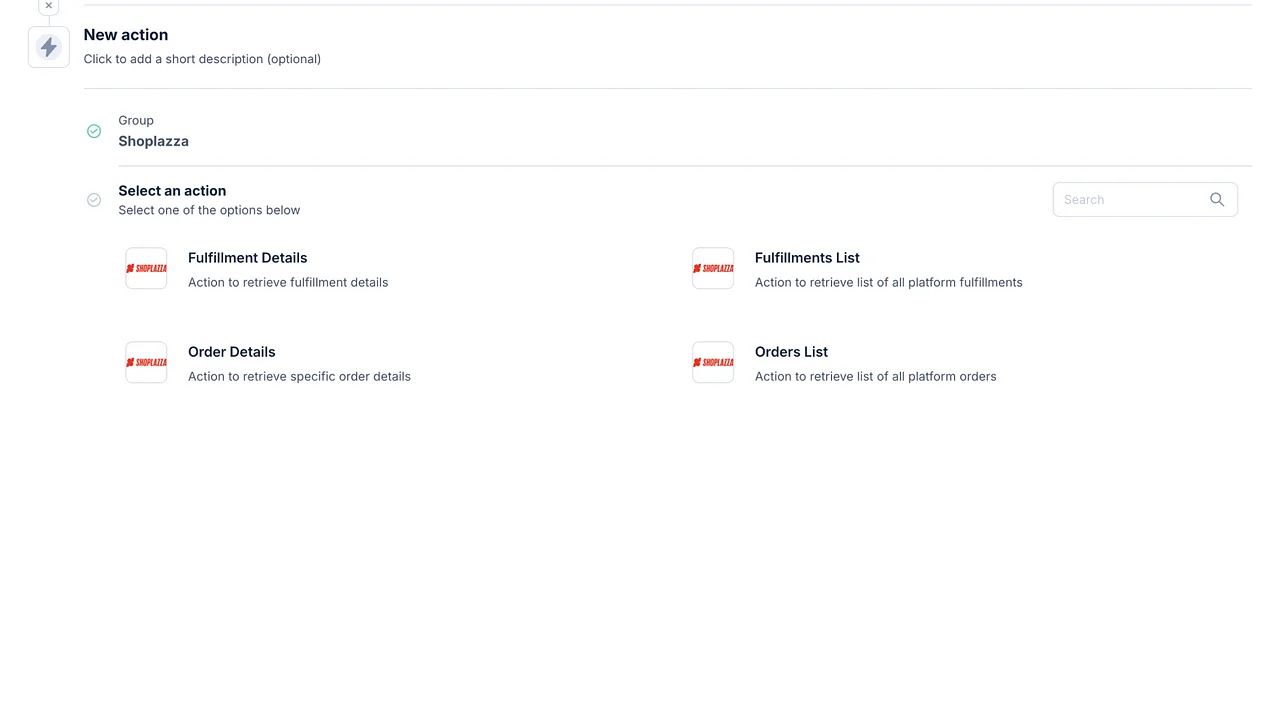Click the 'Action to retrieve specific order details' text

[x=299, y=377]
